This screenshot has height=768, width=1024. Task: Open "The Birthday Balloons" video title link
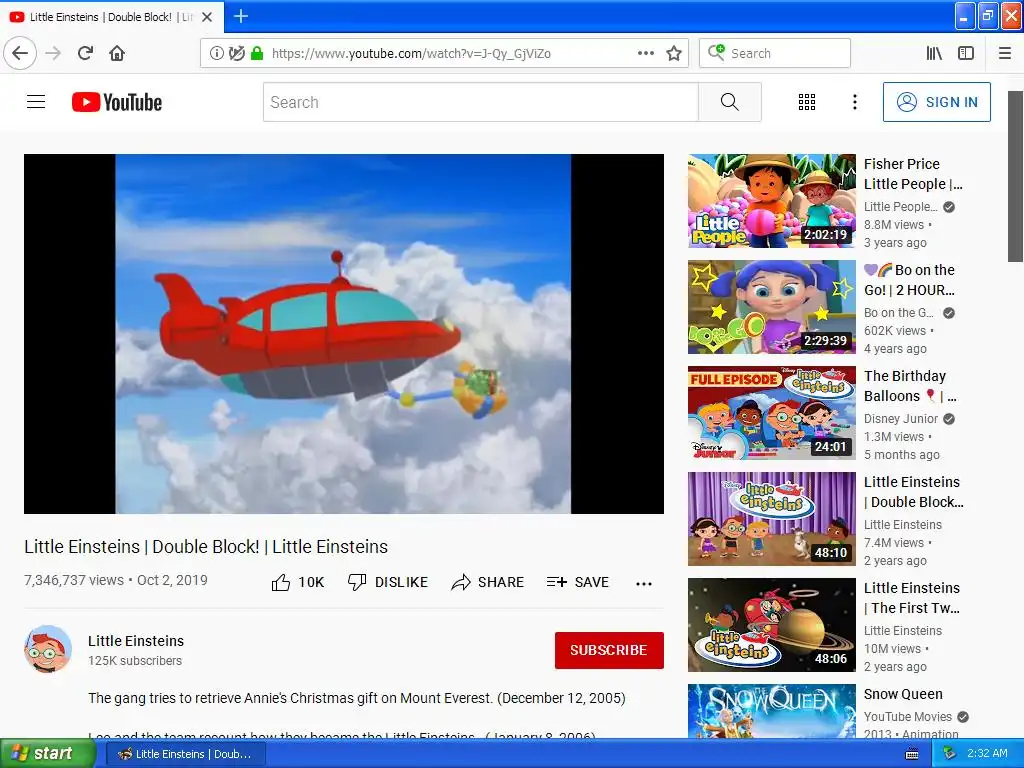point(910,386)
